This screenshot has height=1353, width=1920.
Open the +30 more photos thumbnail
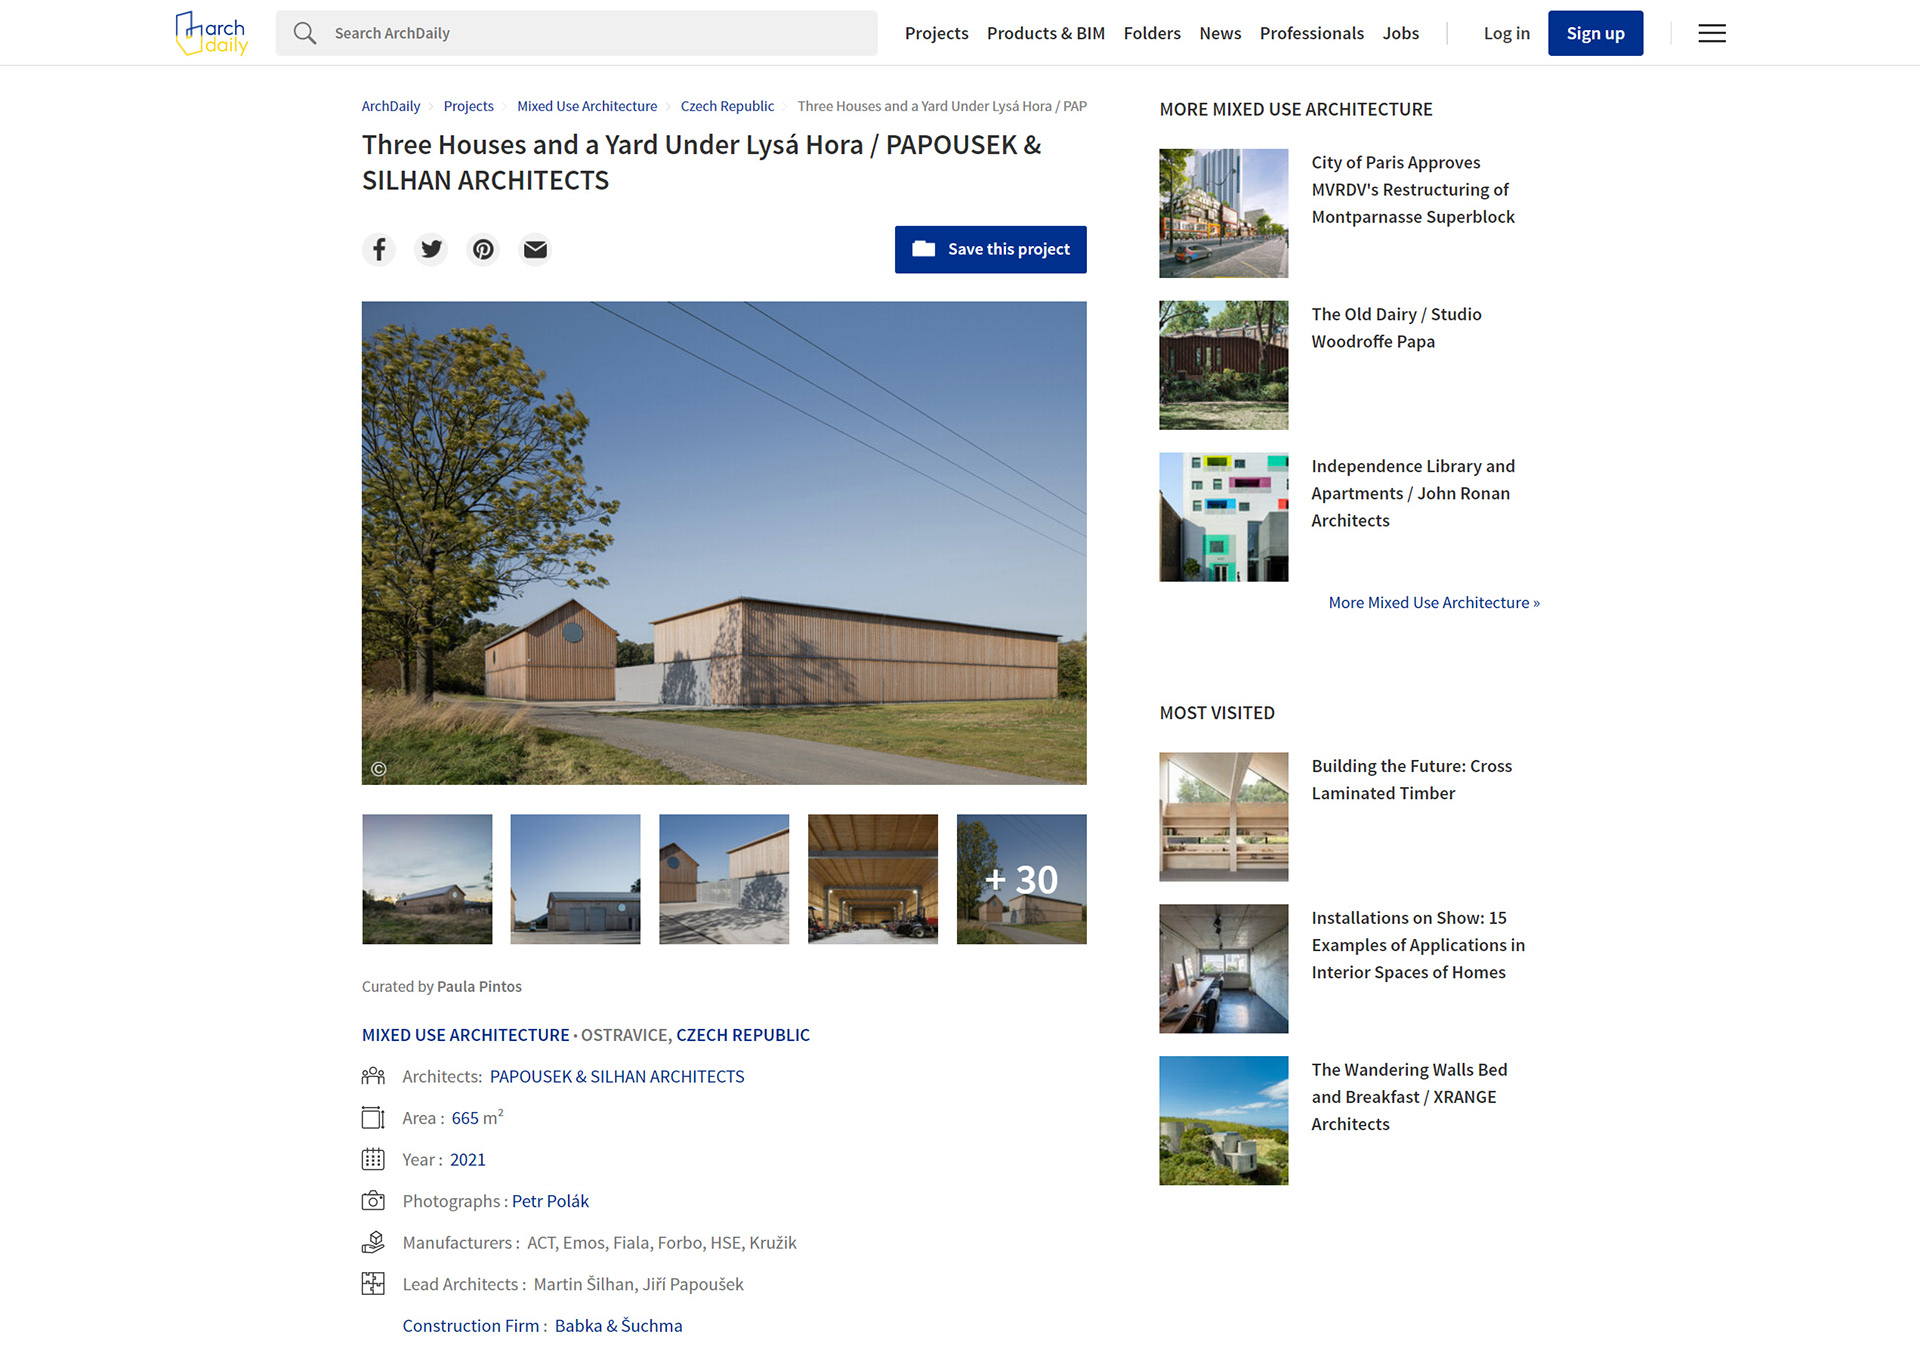click(x=1021, y=879)
